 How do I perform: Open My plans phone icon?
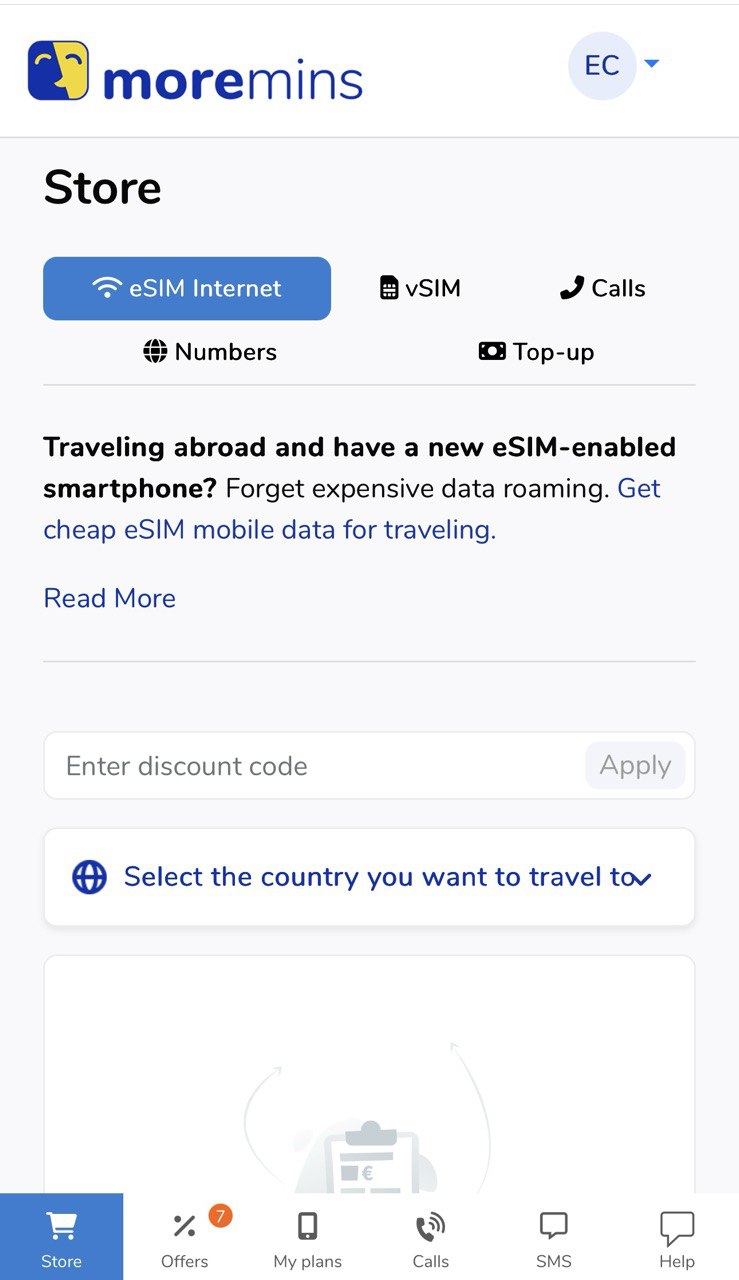pyautogui.click(x=308, y=1227)
